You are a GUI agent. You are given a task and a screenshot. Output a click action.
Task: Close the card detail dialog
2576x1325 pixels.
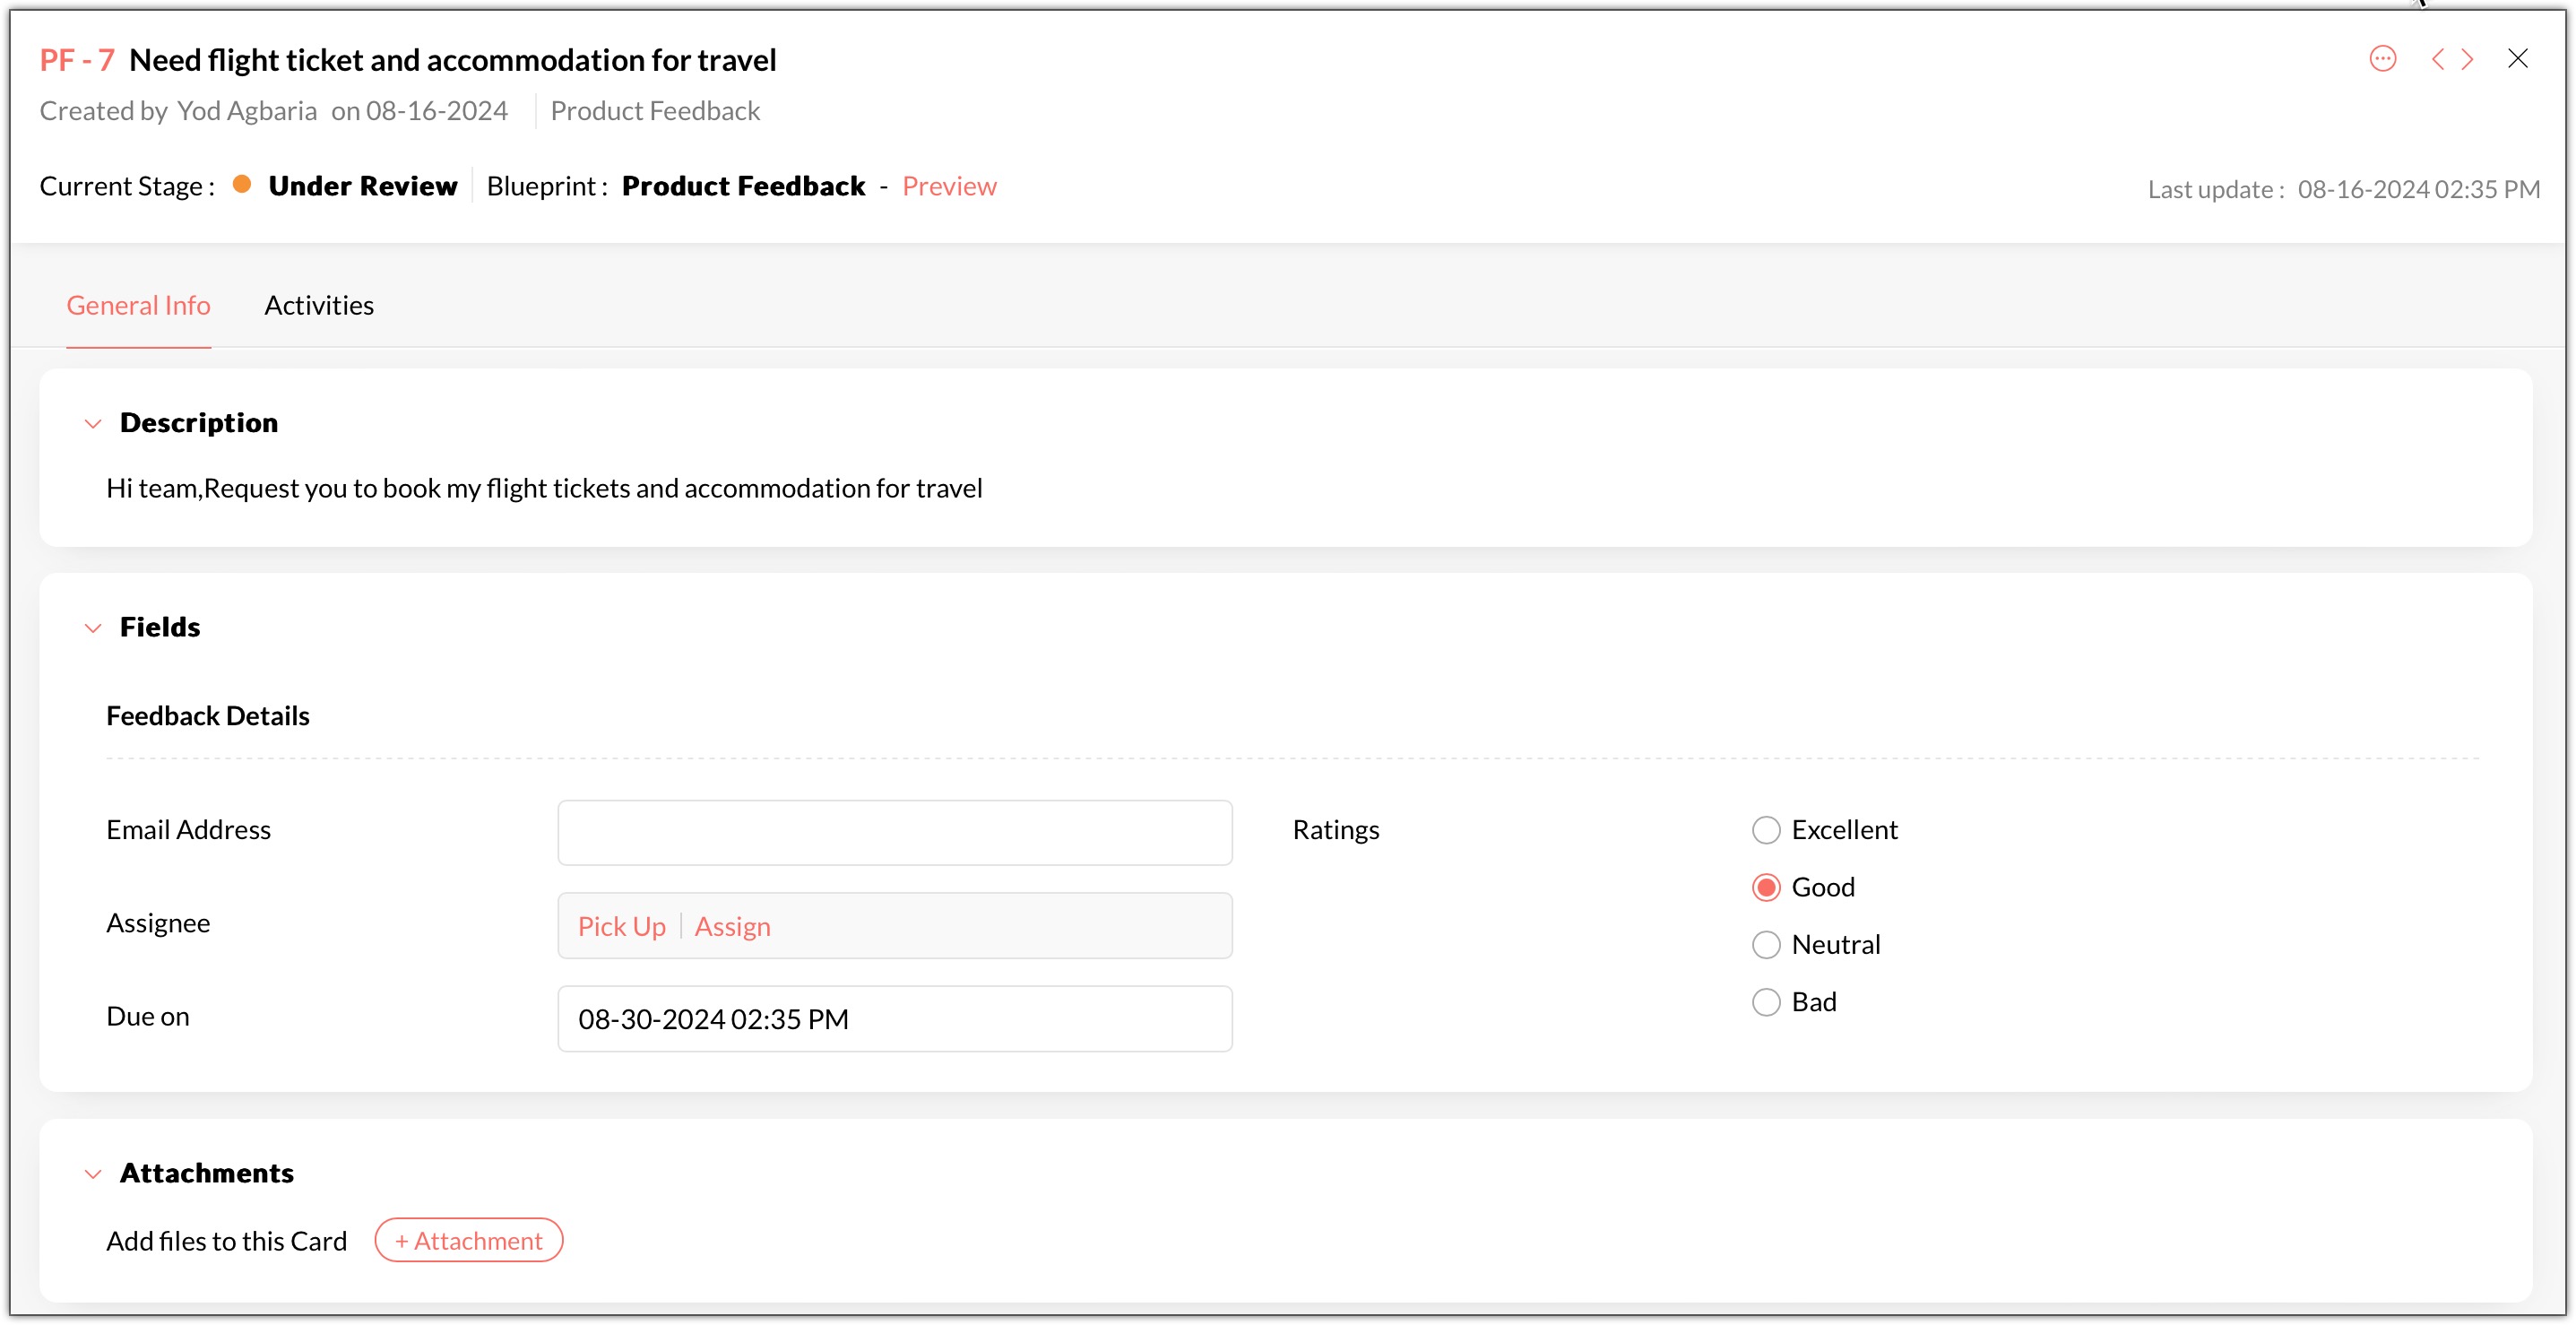[2517, 59]
